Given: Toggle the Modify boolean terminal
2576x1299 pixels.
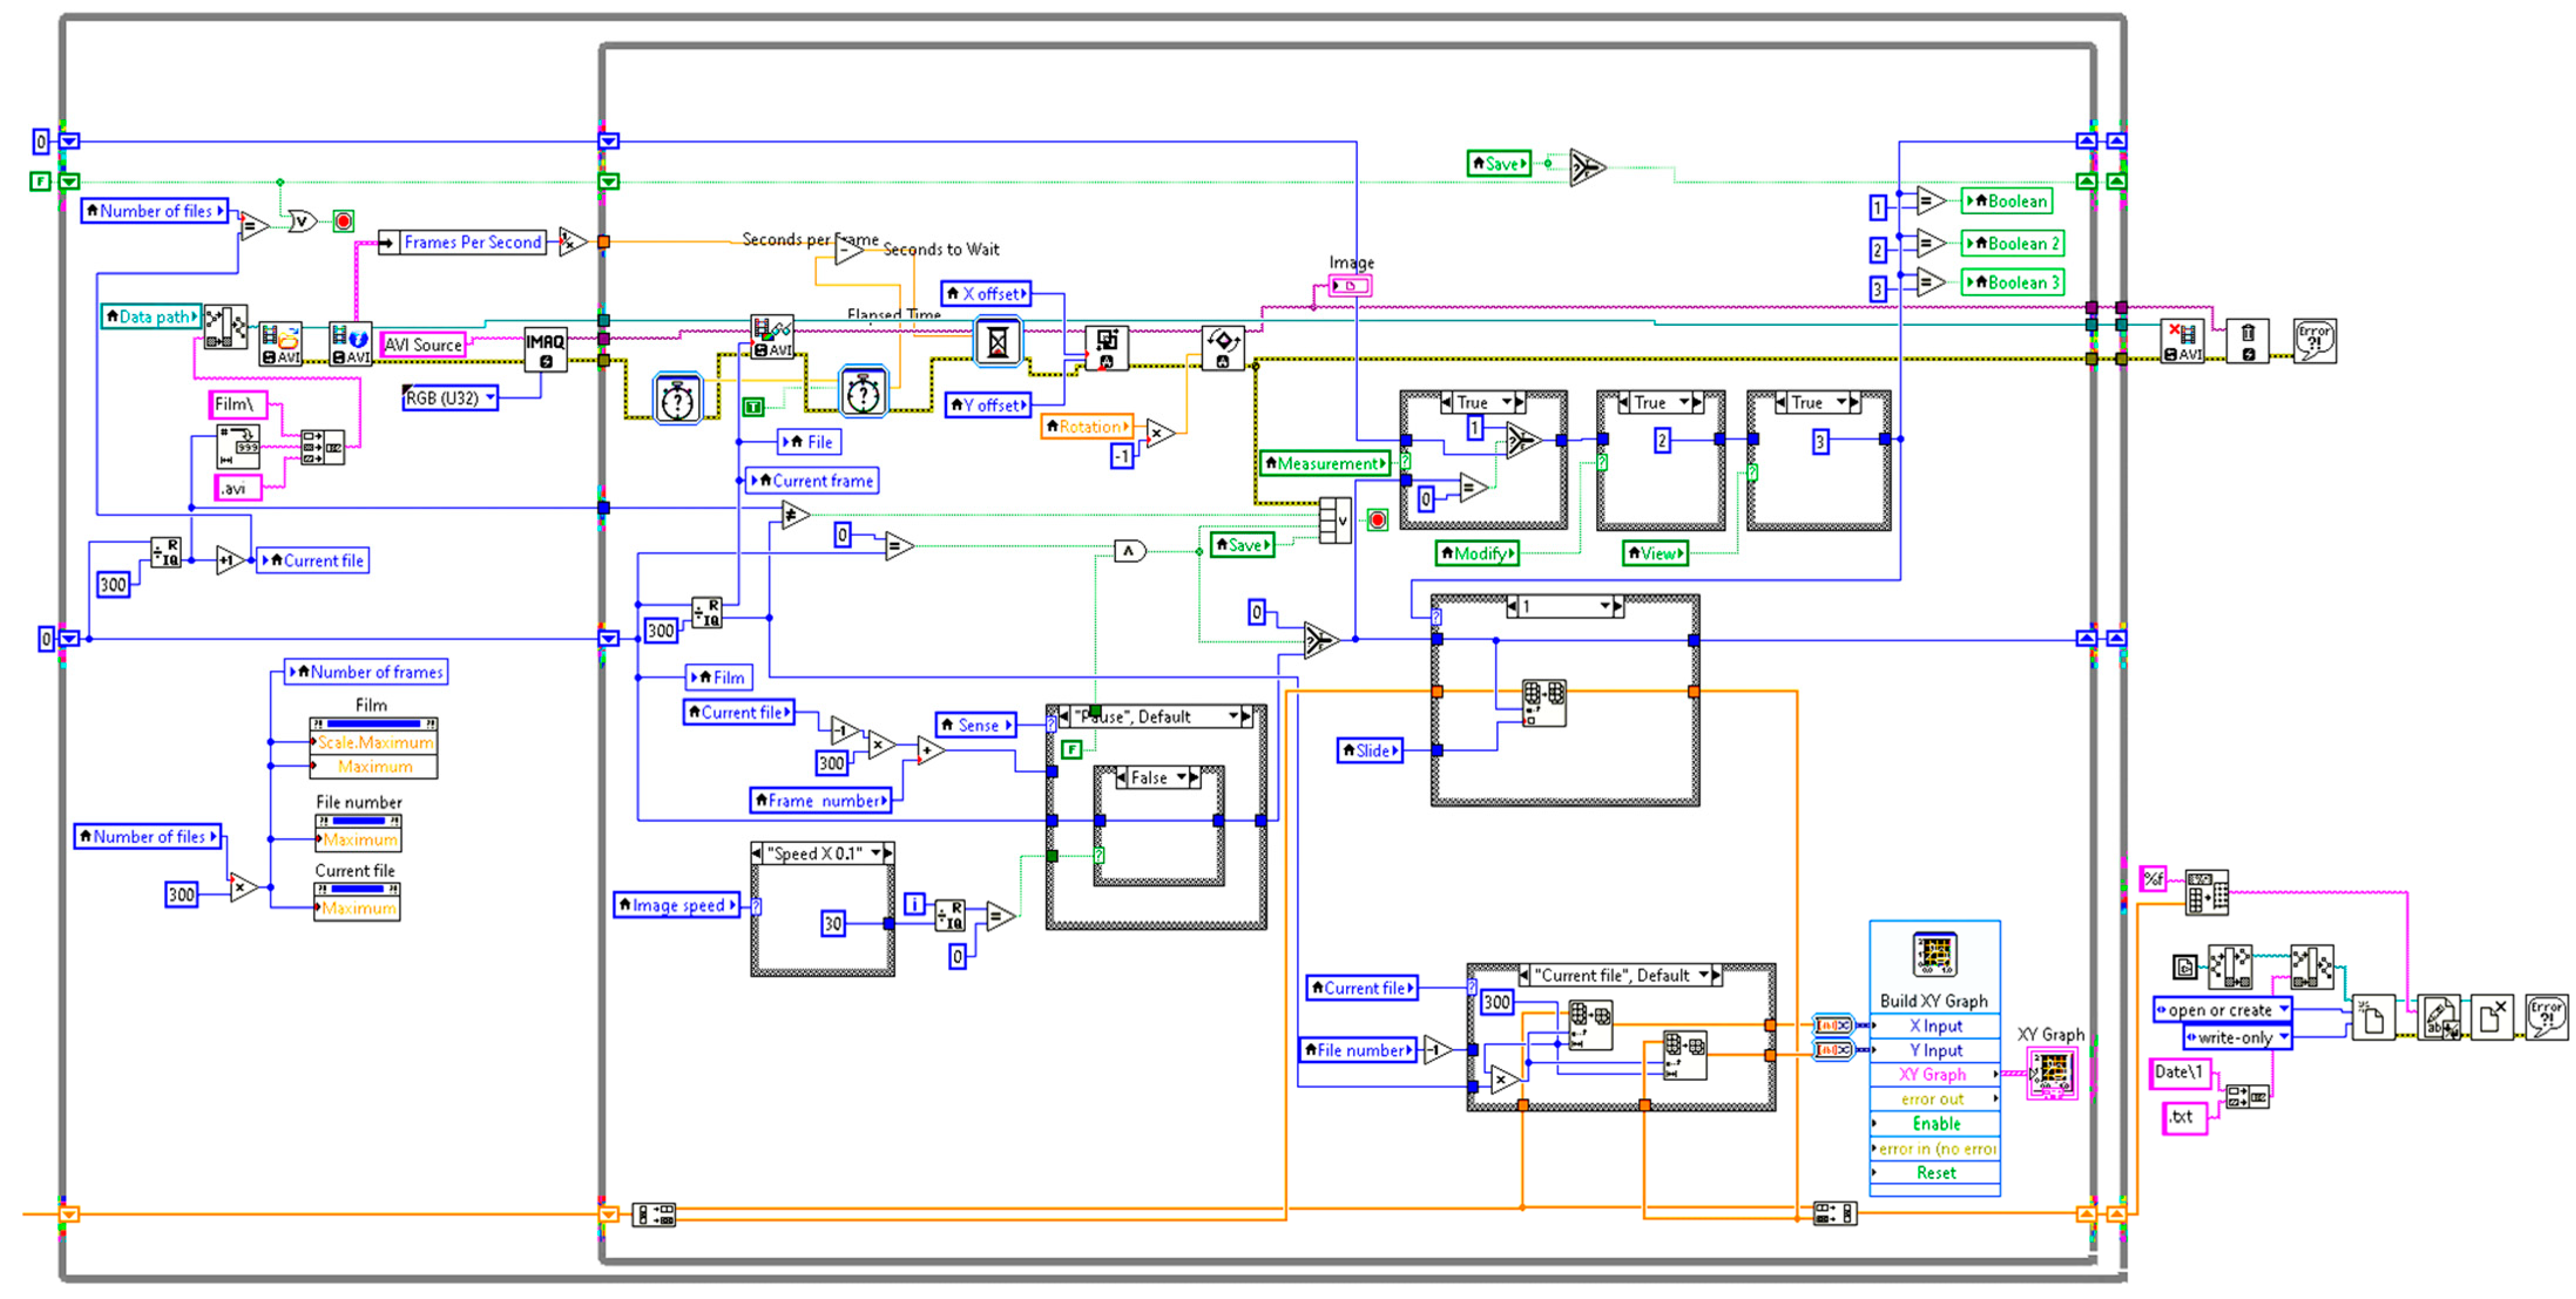Looking at the screenshot, I should pos(1477,553).
